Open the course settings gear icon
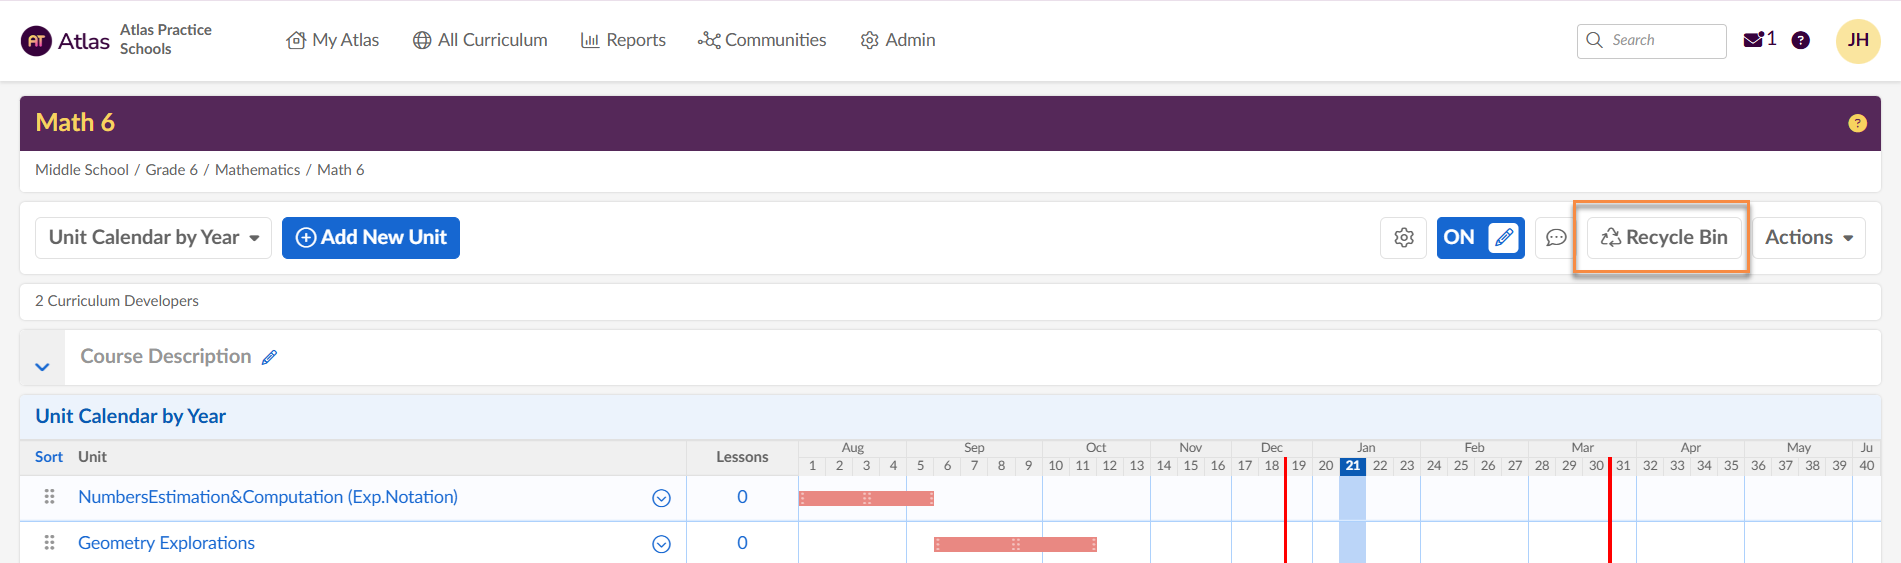The height and width of the screenshot is (563, 1901). pos(1403,238)
